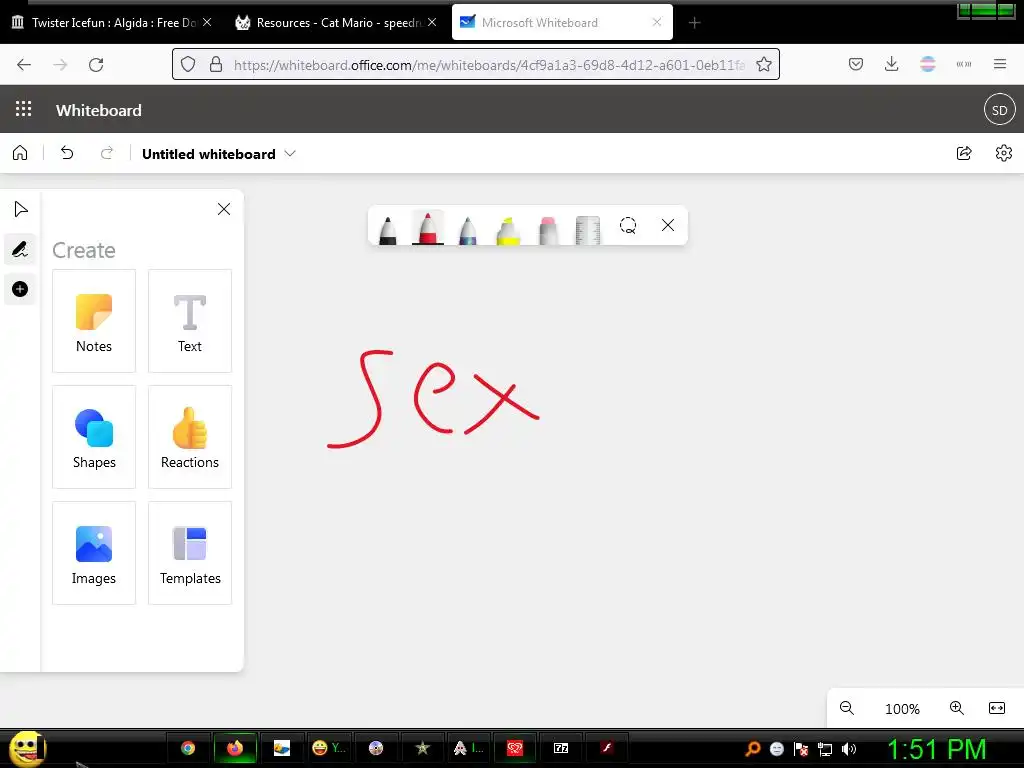
Task: Open Flash app in taskbar
Action: coord(607,748)
